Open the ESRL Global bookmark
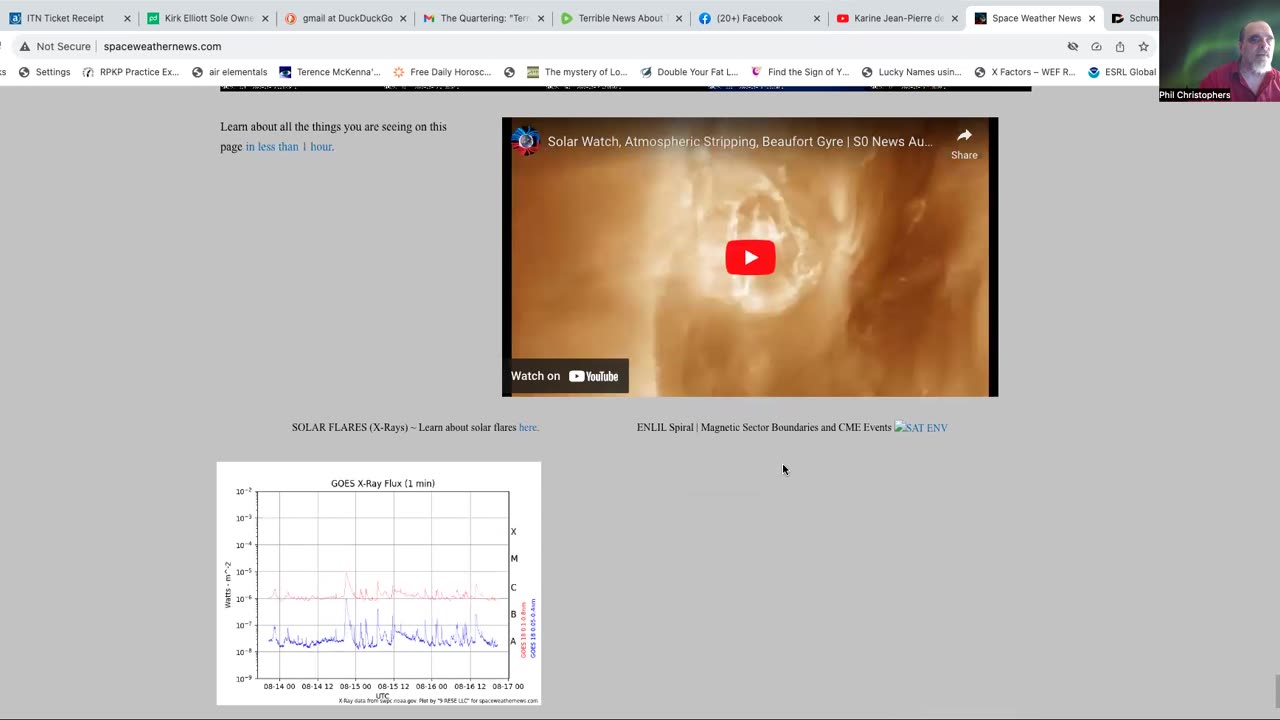The image size is (1280, 720). tap(1122, 72)
